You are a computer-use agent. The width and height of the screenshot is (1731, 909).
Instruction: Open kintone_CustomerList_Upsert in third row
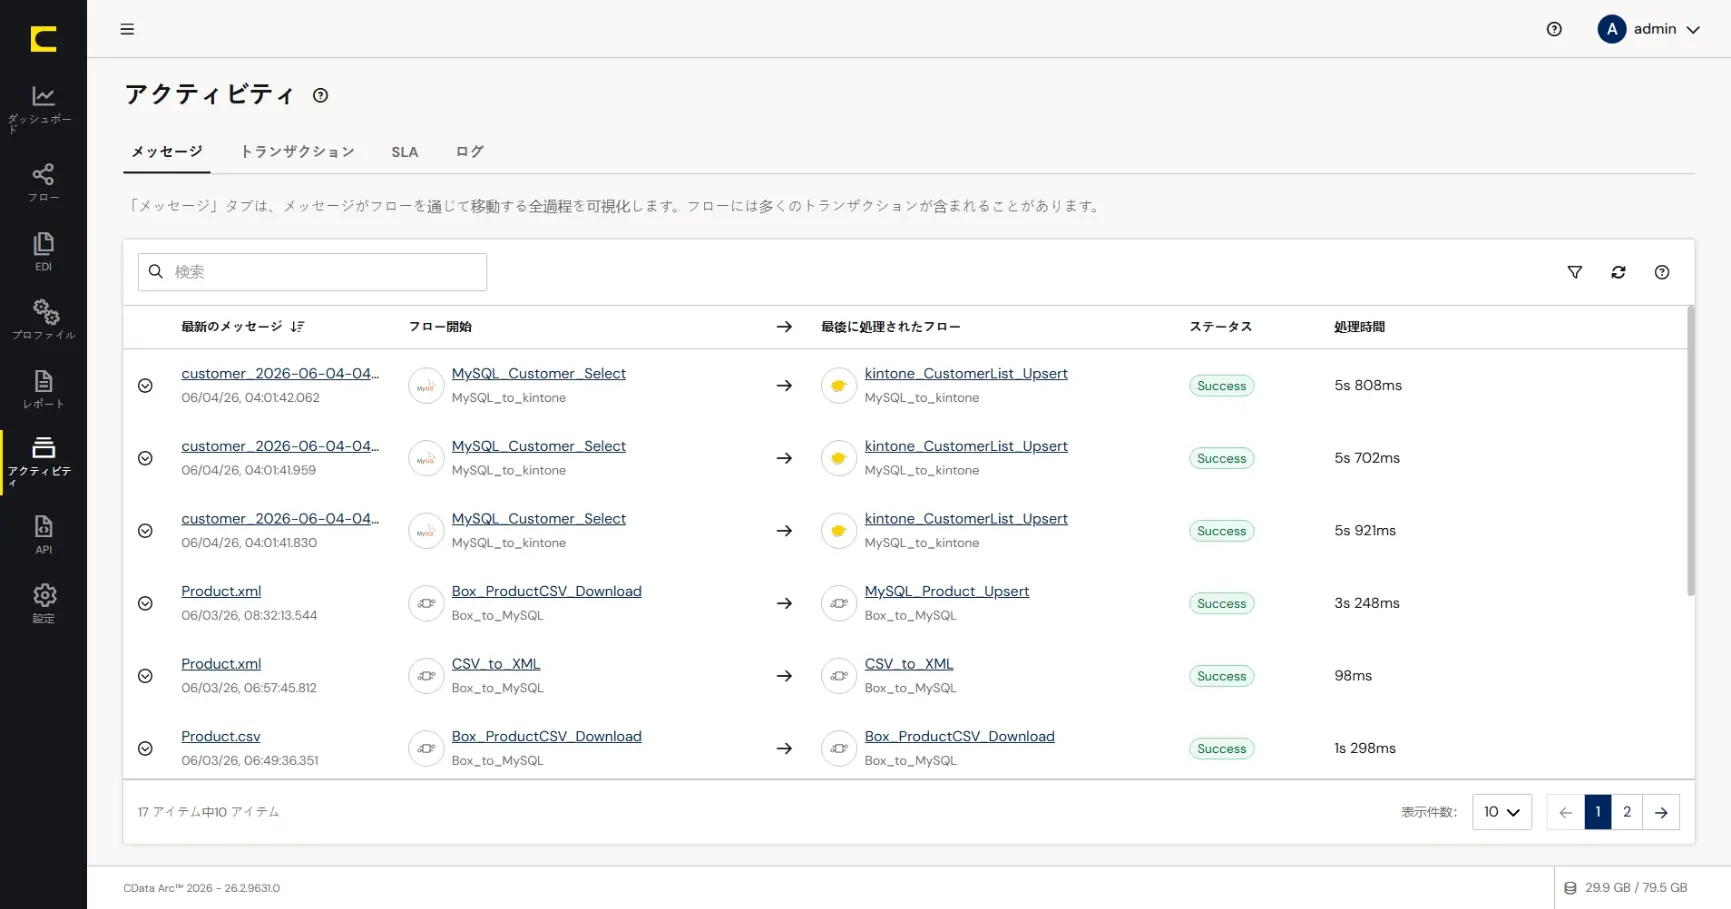(966, 518)
